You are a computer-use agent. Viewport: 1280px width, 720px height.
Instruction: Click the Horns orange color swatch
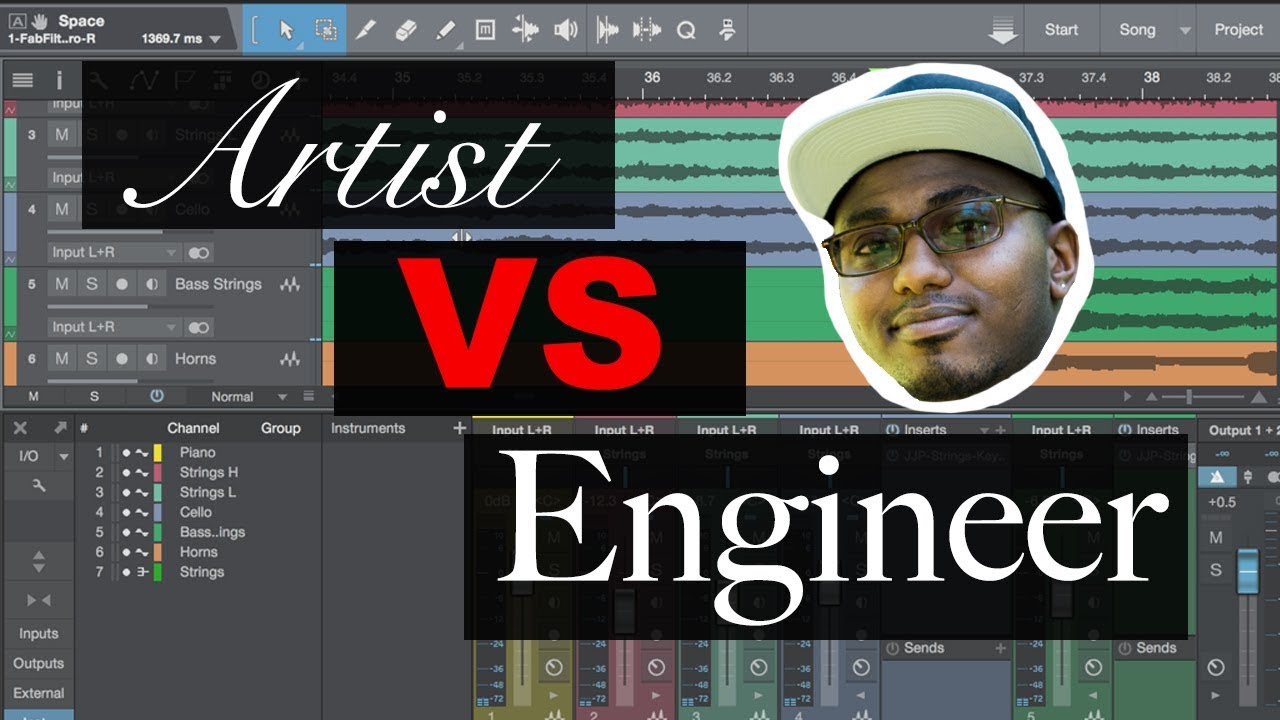157,552
